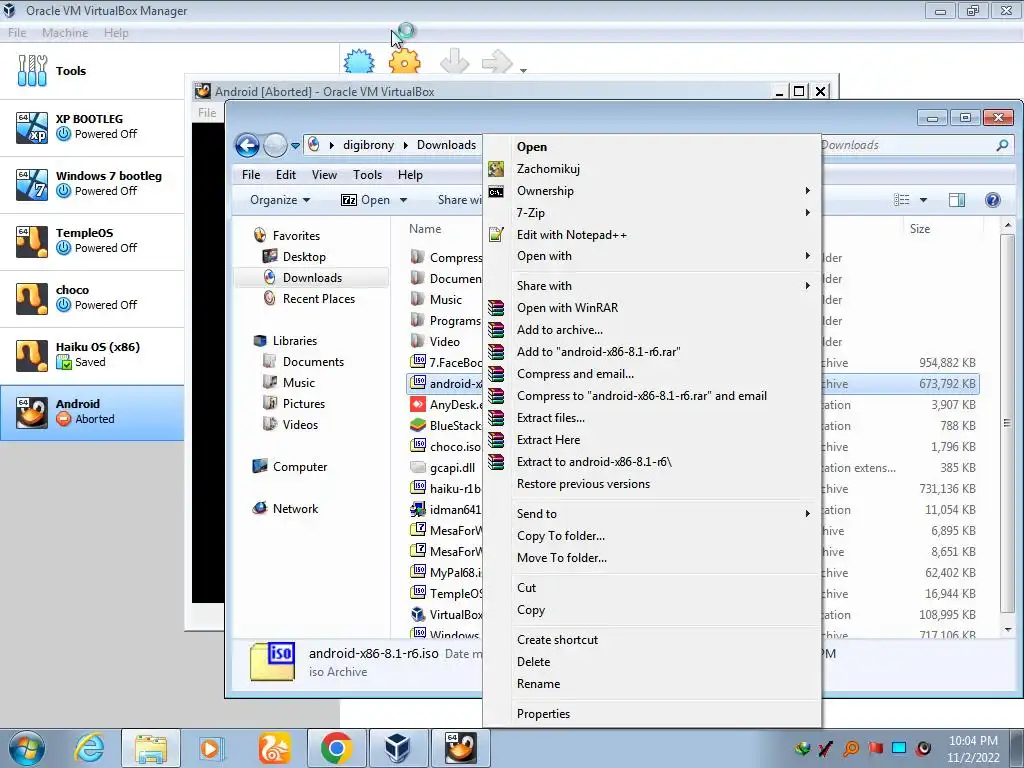Open the Explorer Tools menu
Image resolution: width=1024 pixels, height=768 pixels.
click(367, 174)
